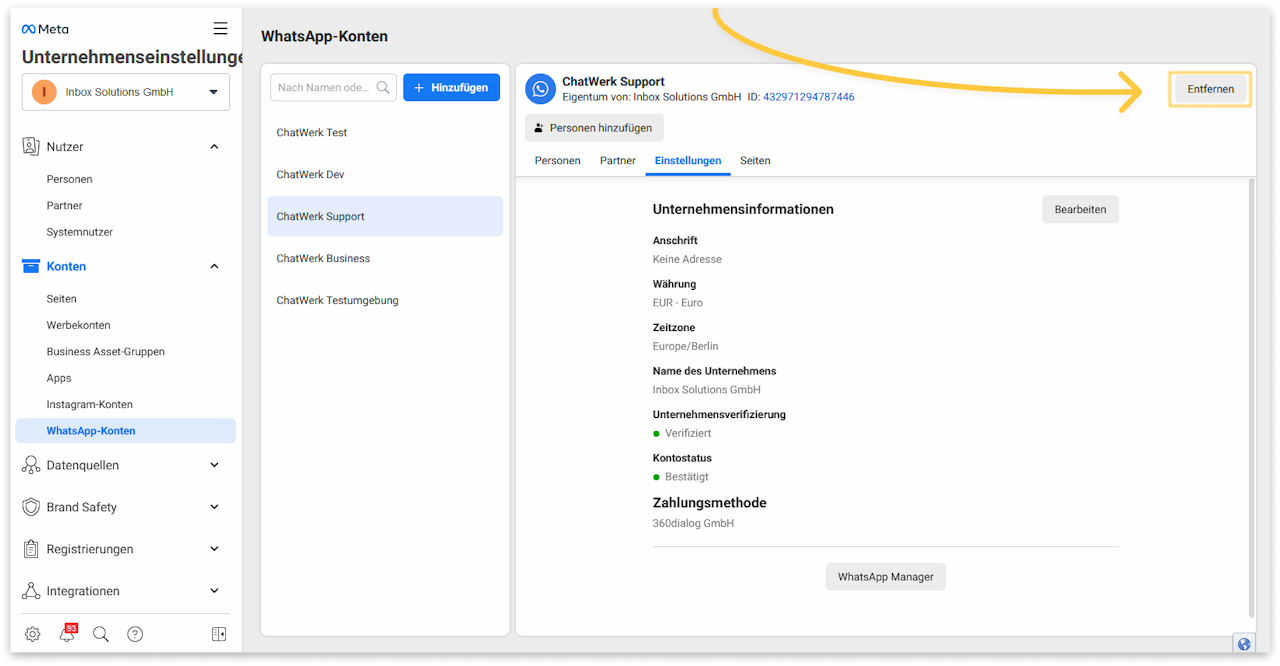Select ChatWerk Business in account list

[x=323, y=258]
